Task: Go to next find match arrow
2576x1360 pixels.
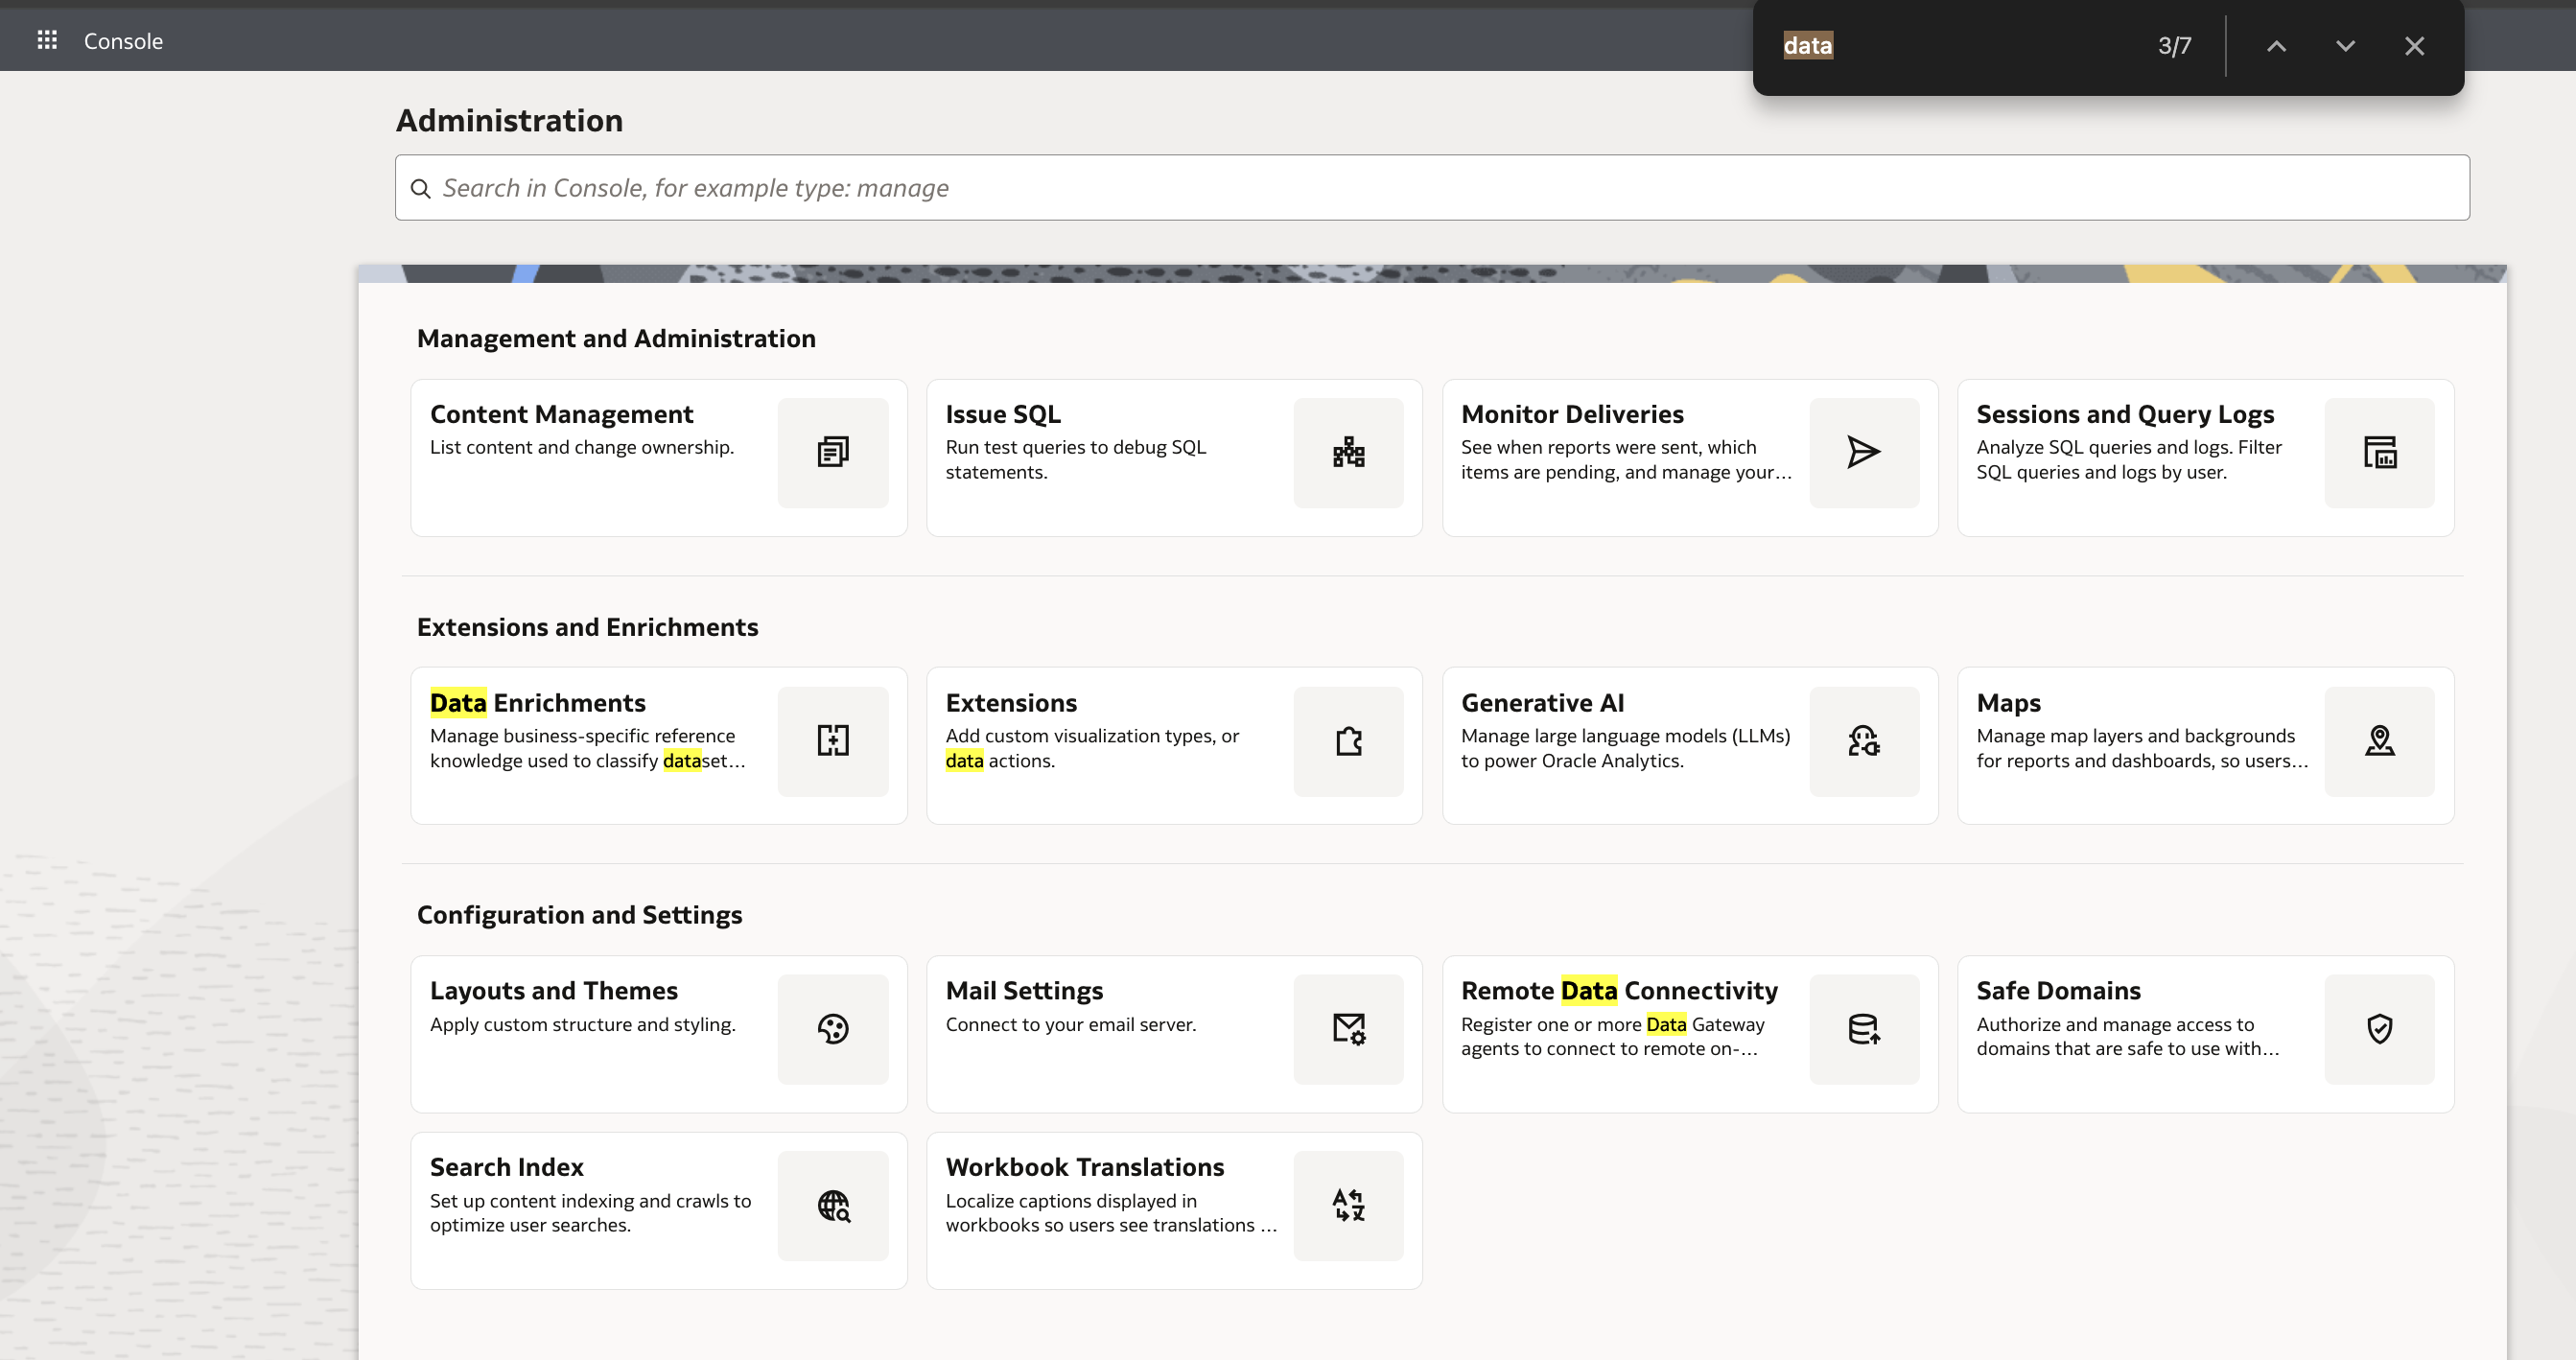Action: point(2345,46)
